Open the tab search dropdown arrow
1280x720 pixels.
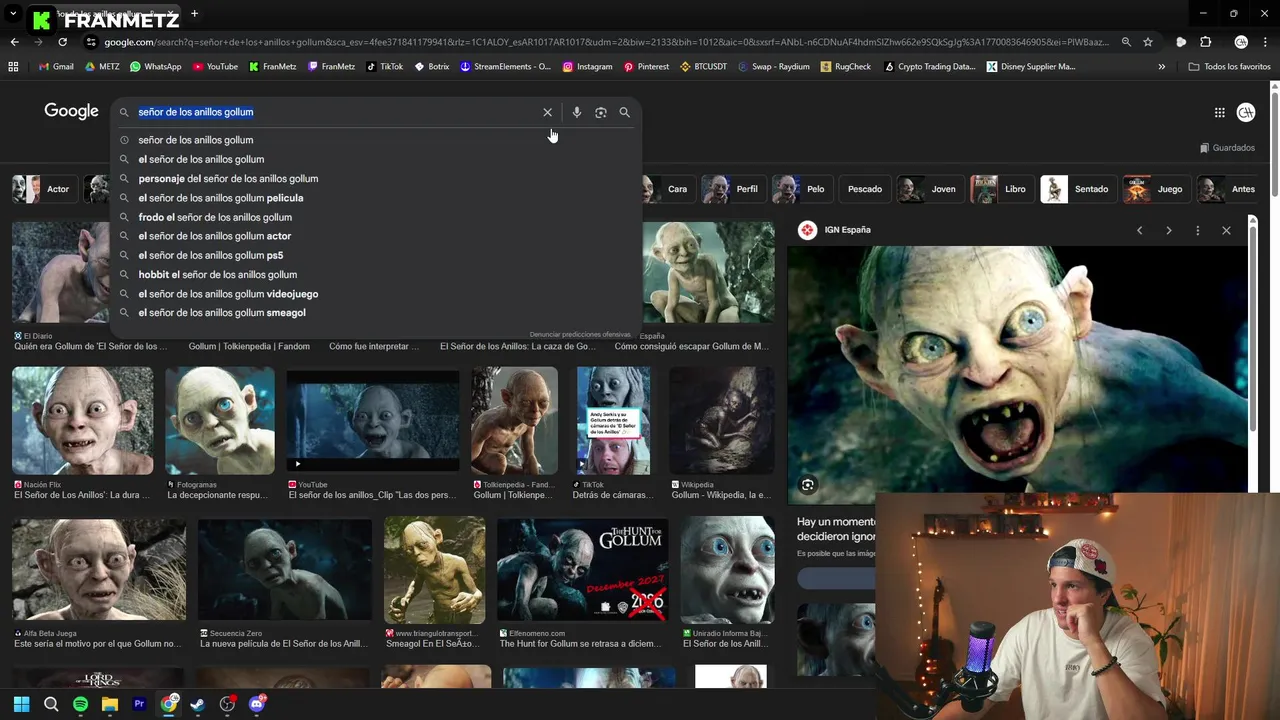point(13,14)
